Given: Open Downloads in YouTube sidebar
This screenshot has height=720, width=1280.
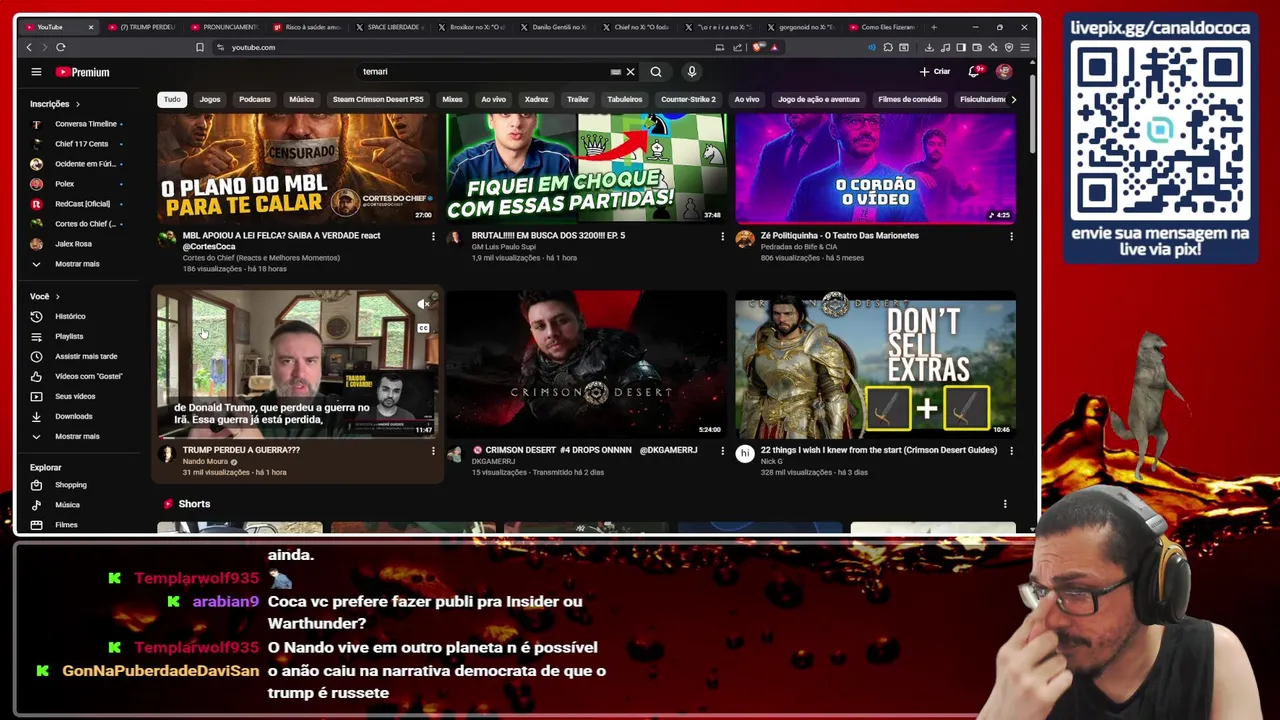Looking at the screenshot, I should tap(73, 416).
